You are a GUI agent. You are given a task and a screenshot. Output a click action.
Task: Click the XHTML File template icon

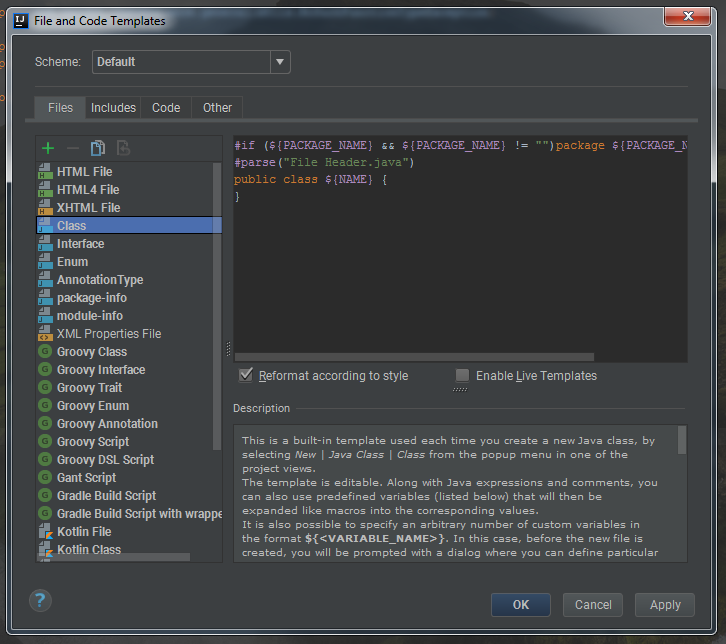point(45,207)
